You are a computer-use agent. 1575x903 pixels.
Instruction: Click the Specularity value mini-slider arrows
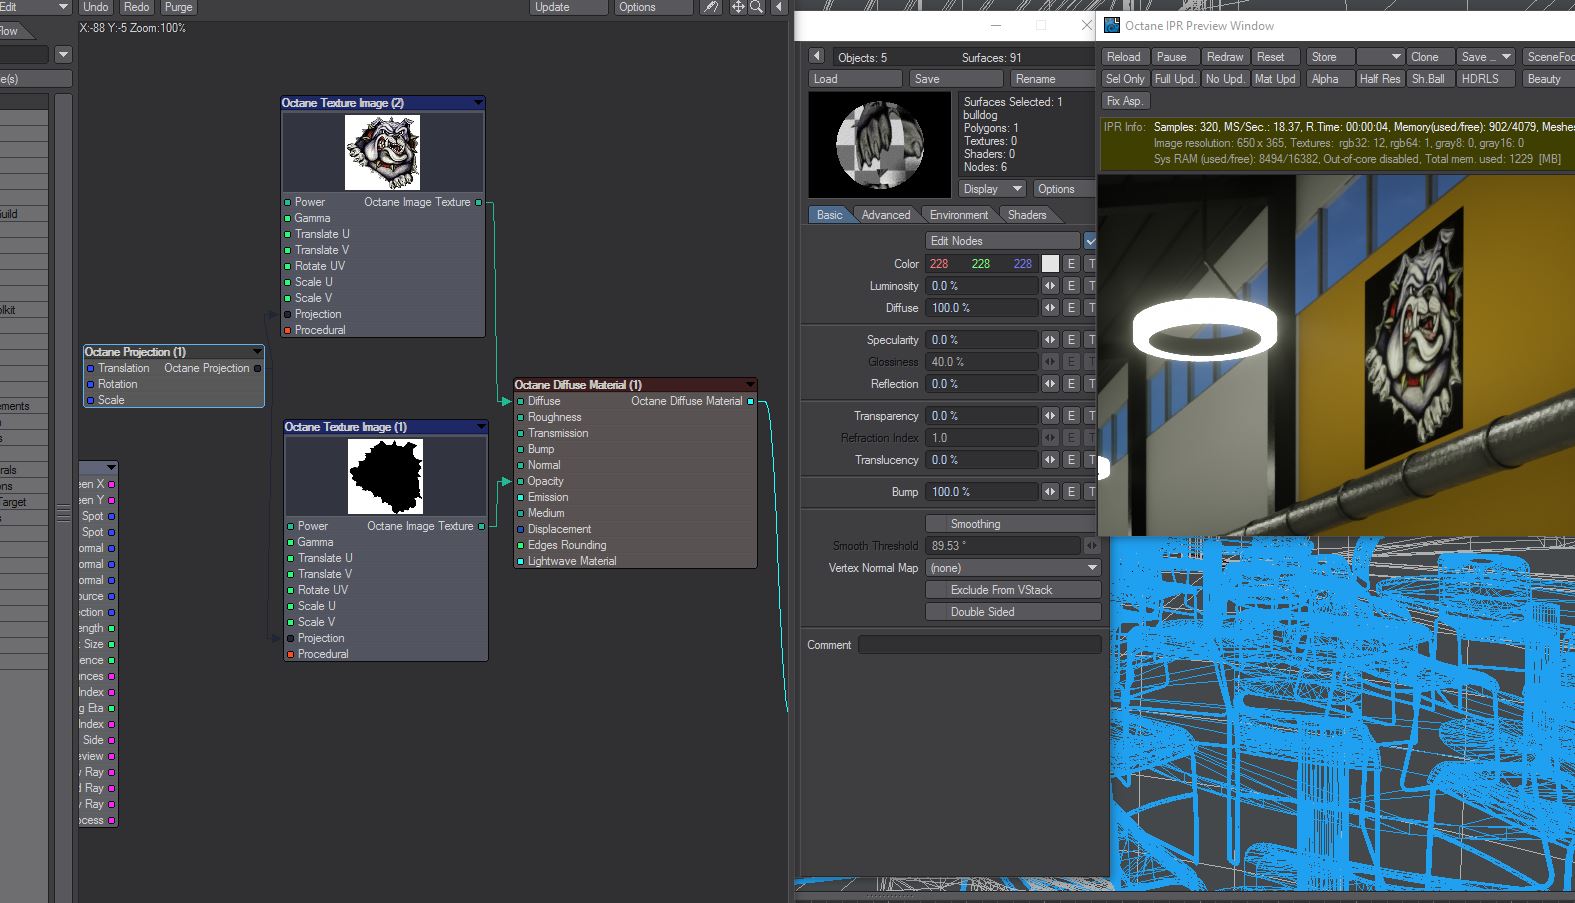1050,340
